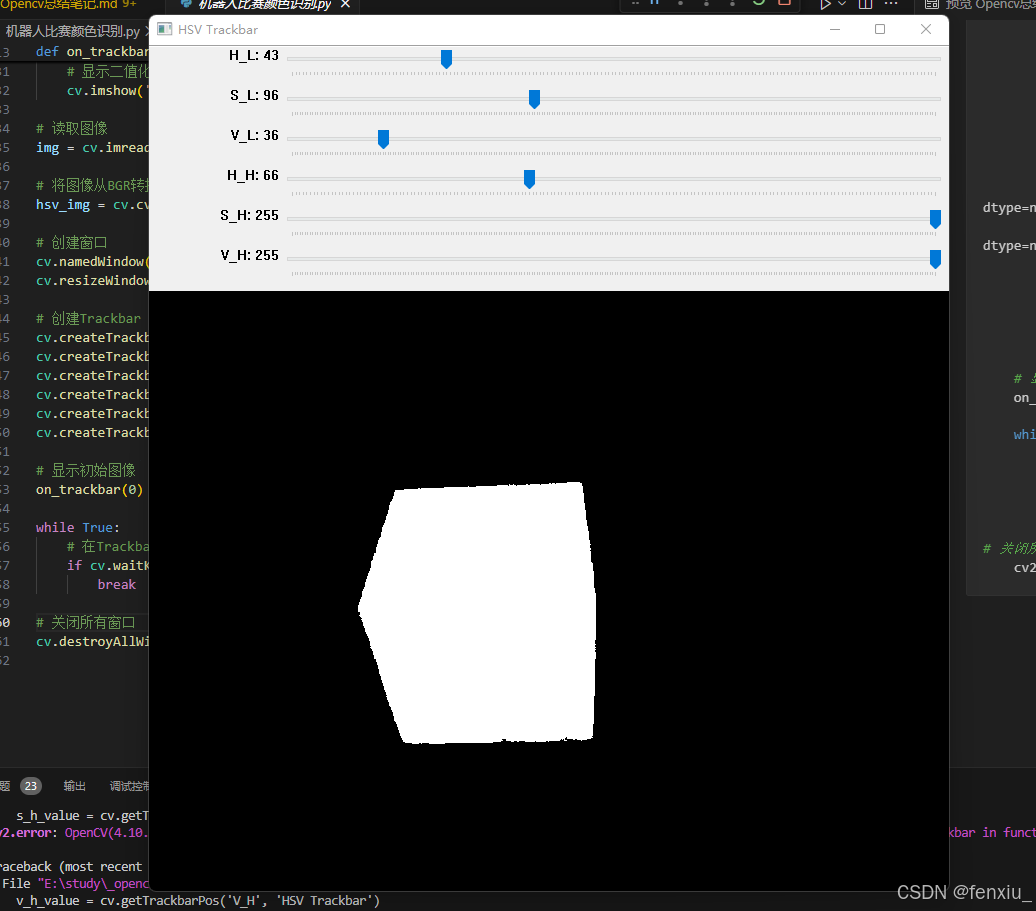Click the 's_h_value = cv.getT' terminal line

coord(83,816)
